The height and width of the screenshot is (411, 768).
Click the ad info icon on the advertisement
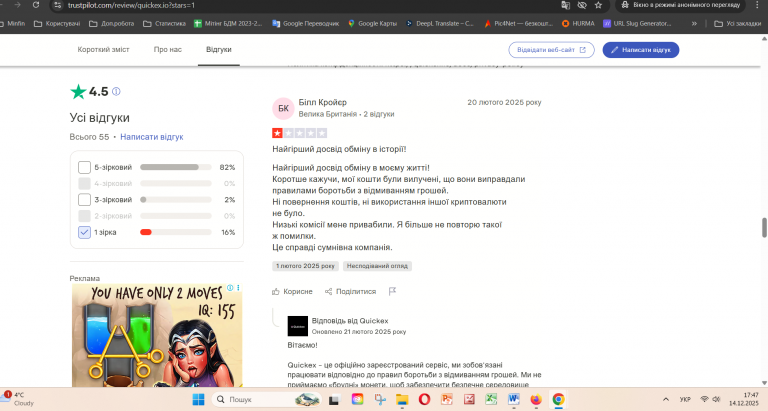[x=230, y=288]
